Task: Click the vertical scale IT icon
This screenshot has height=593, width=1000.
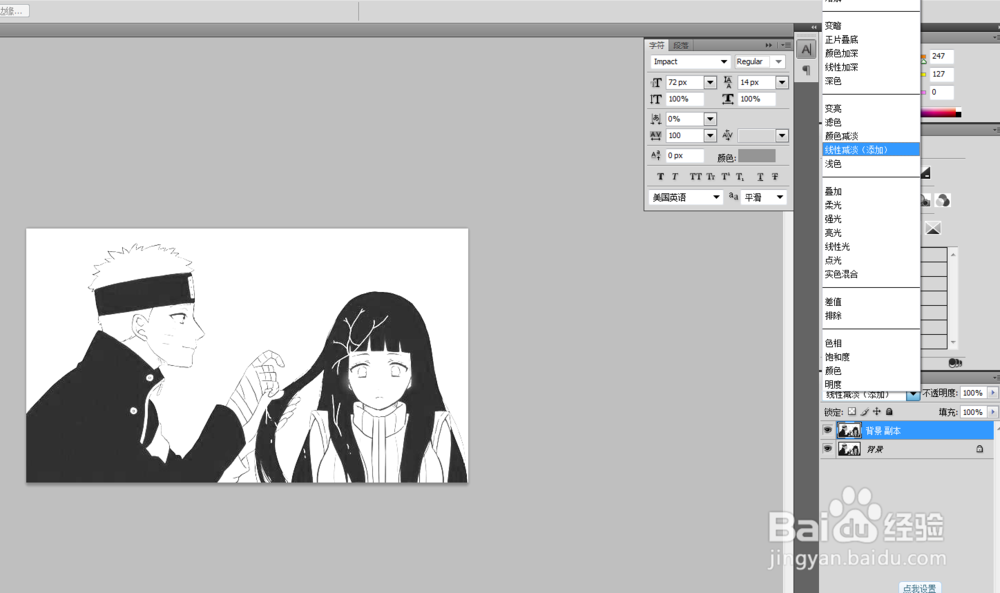Action: [x=656, y=99]
